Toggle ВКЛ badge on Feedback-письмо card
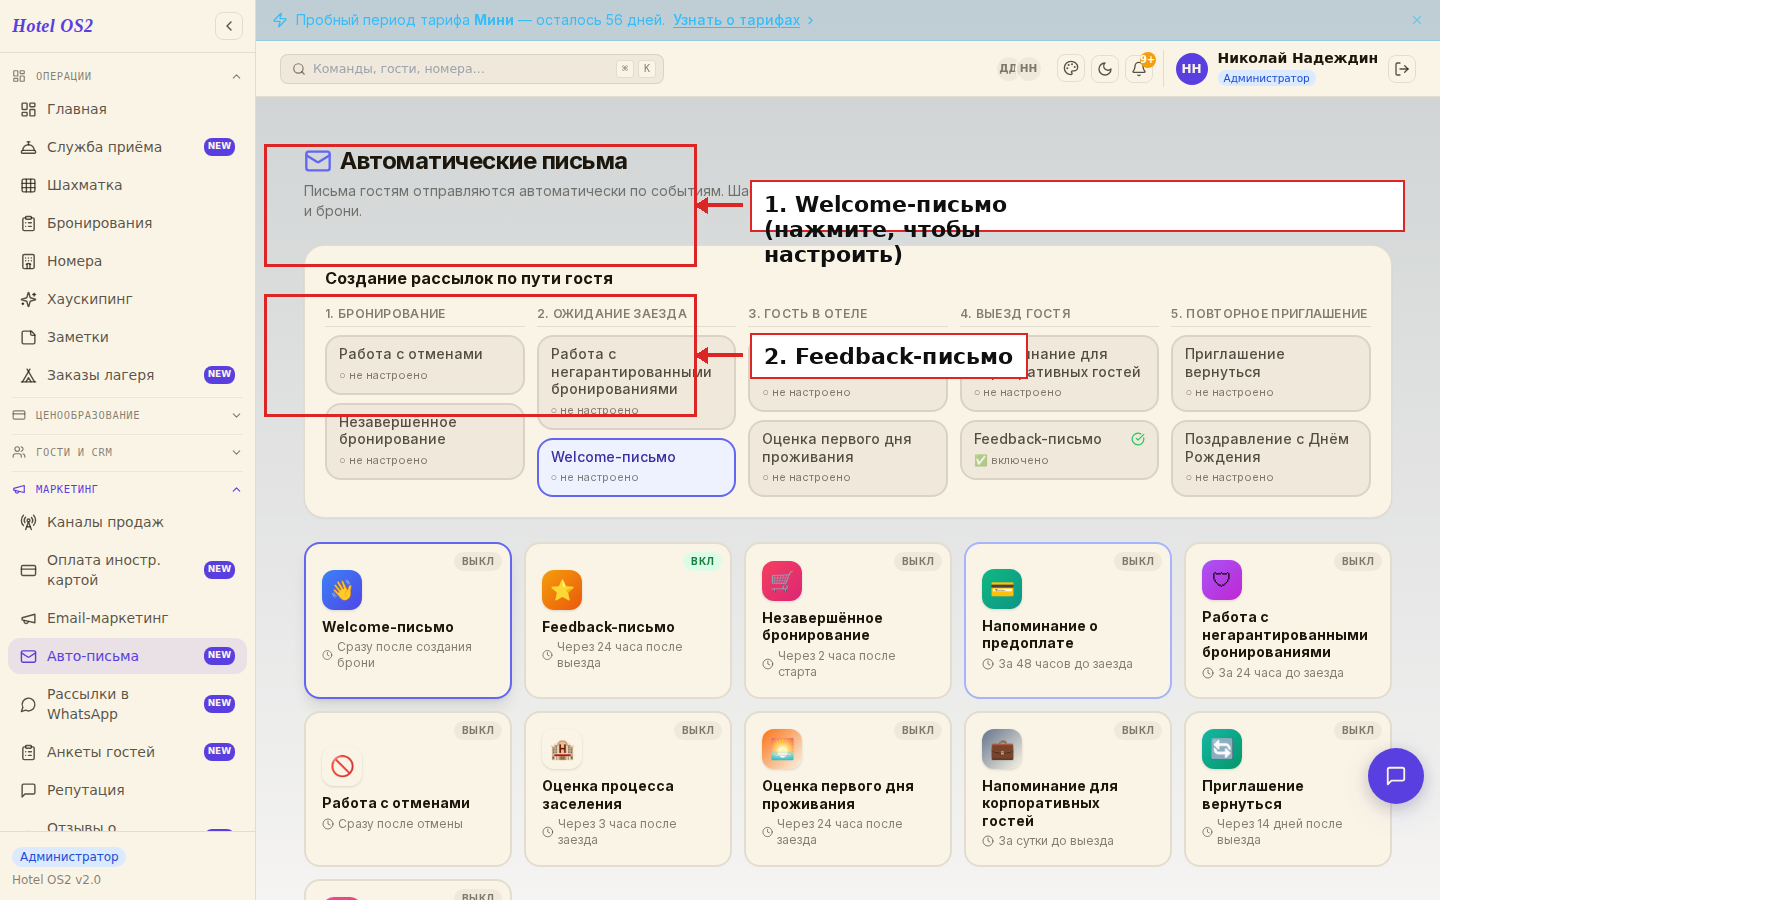 (703, 561)
